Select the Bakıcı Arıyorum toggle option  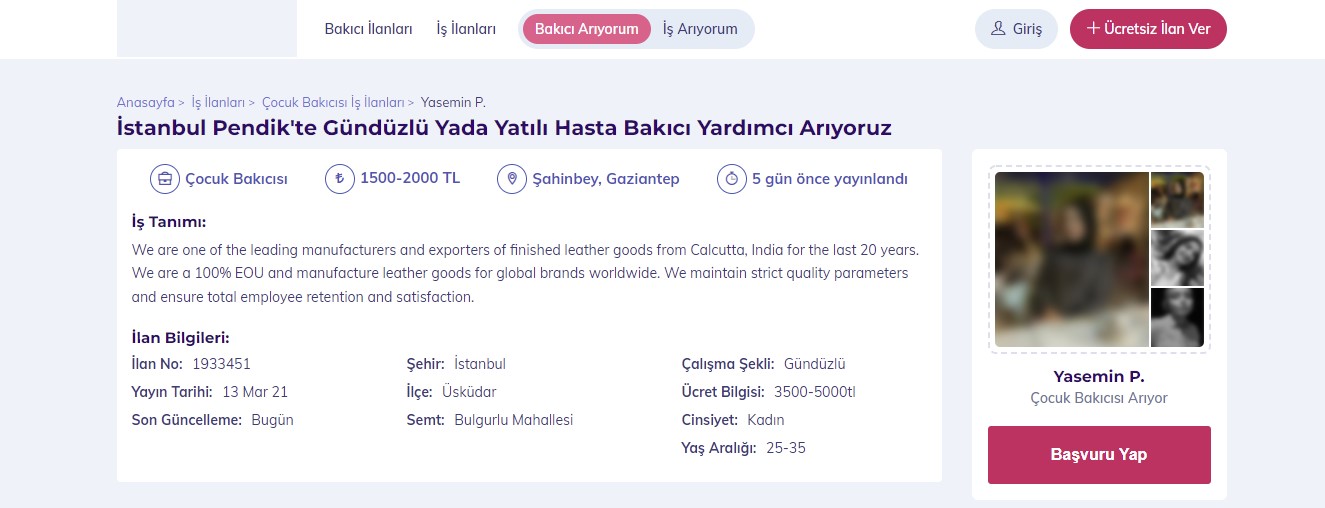point(587,29)
